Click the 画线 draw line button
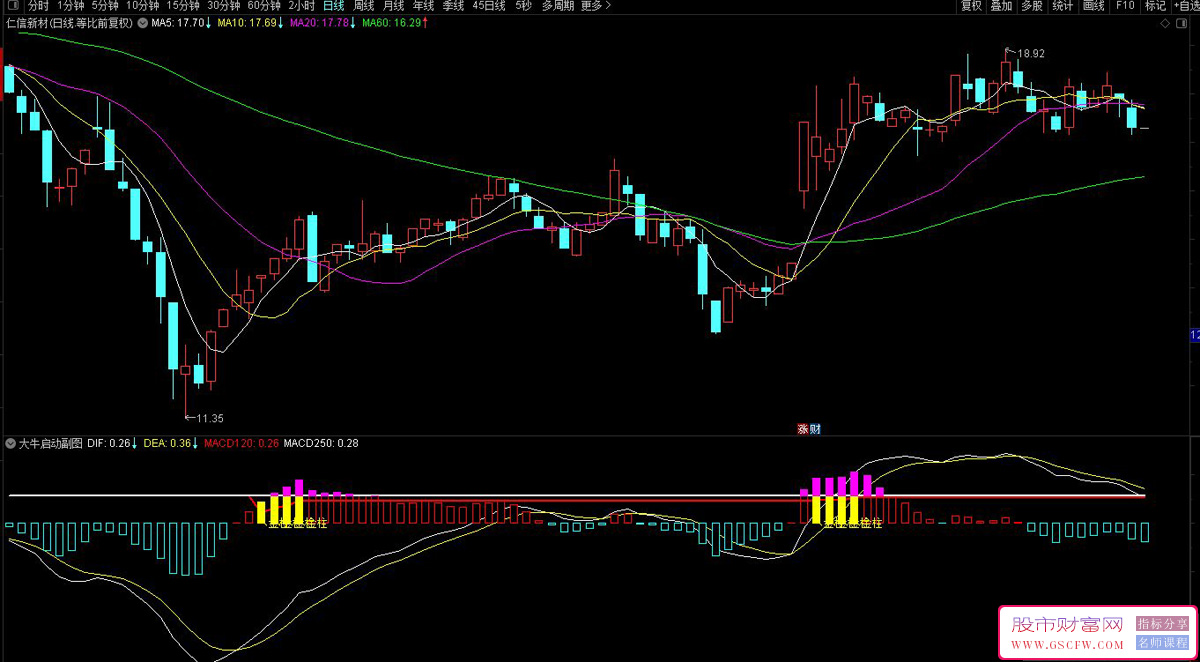 [1094, 6]
